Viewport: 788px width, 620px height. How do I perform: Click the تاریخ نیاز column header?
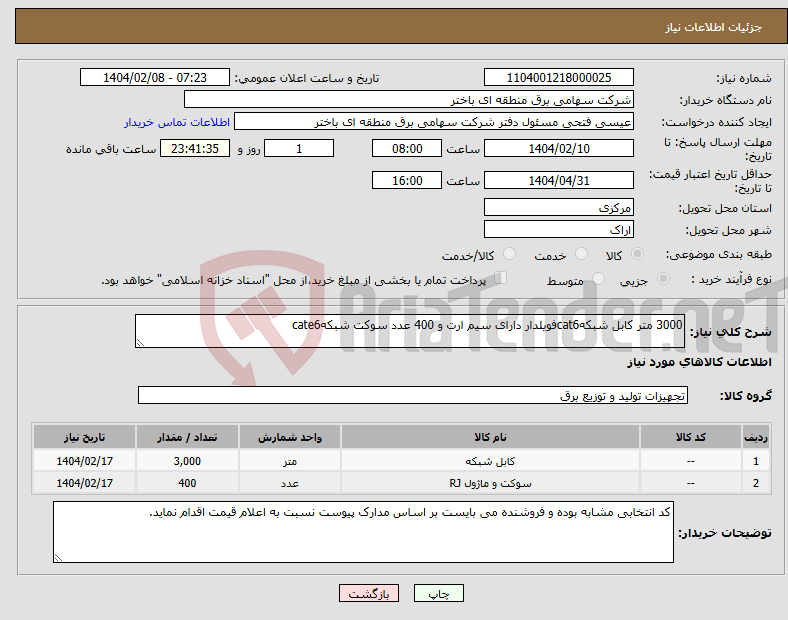point(84,437)
